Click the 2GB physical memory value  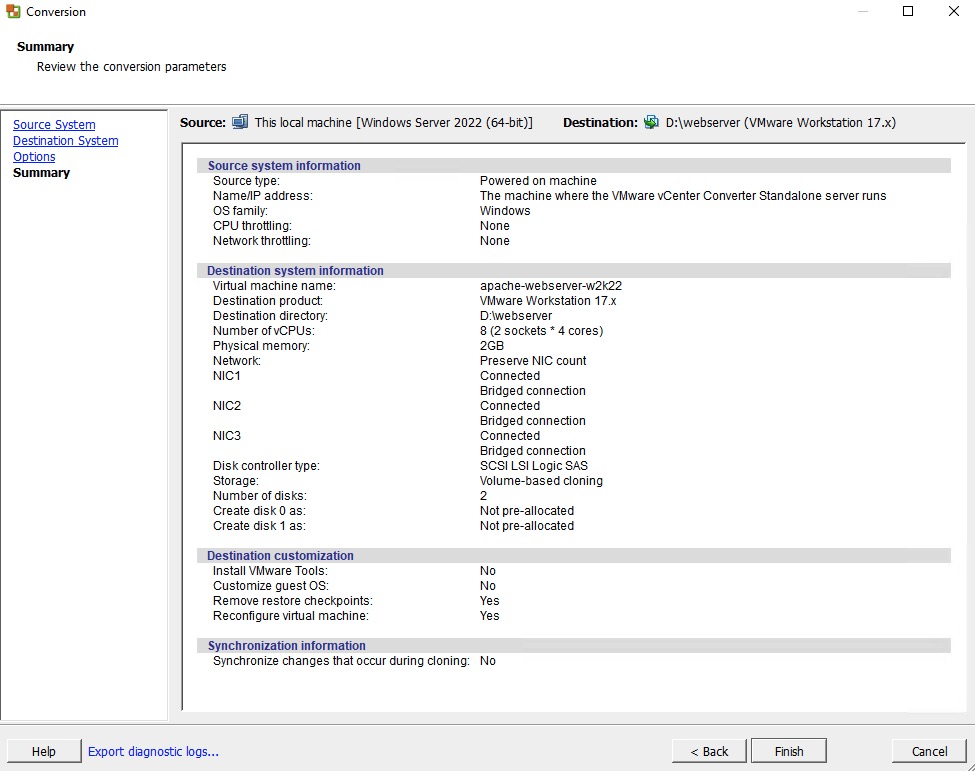click(x=492, y=345)
